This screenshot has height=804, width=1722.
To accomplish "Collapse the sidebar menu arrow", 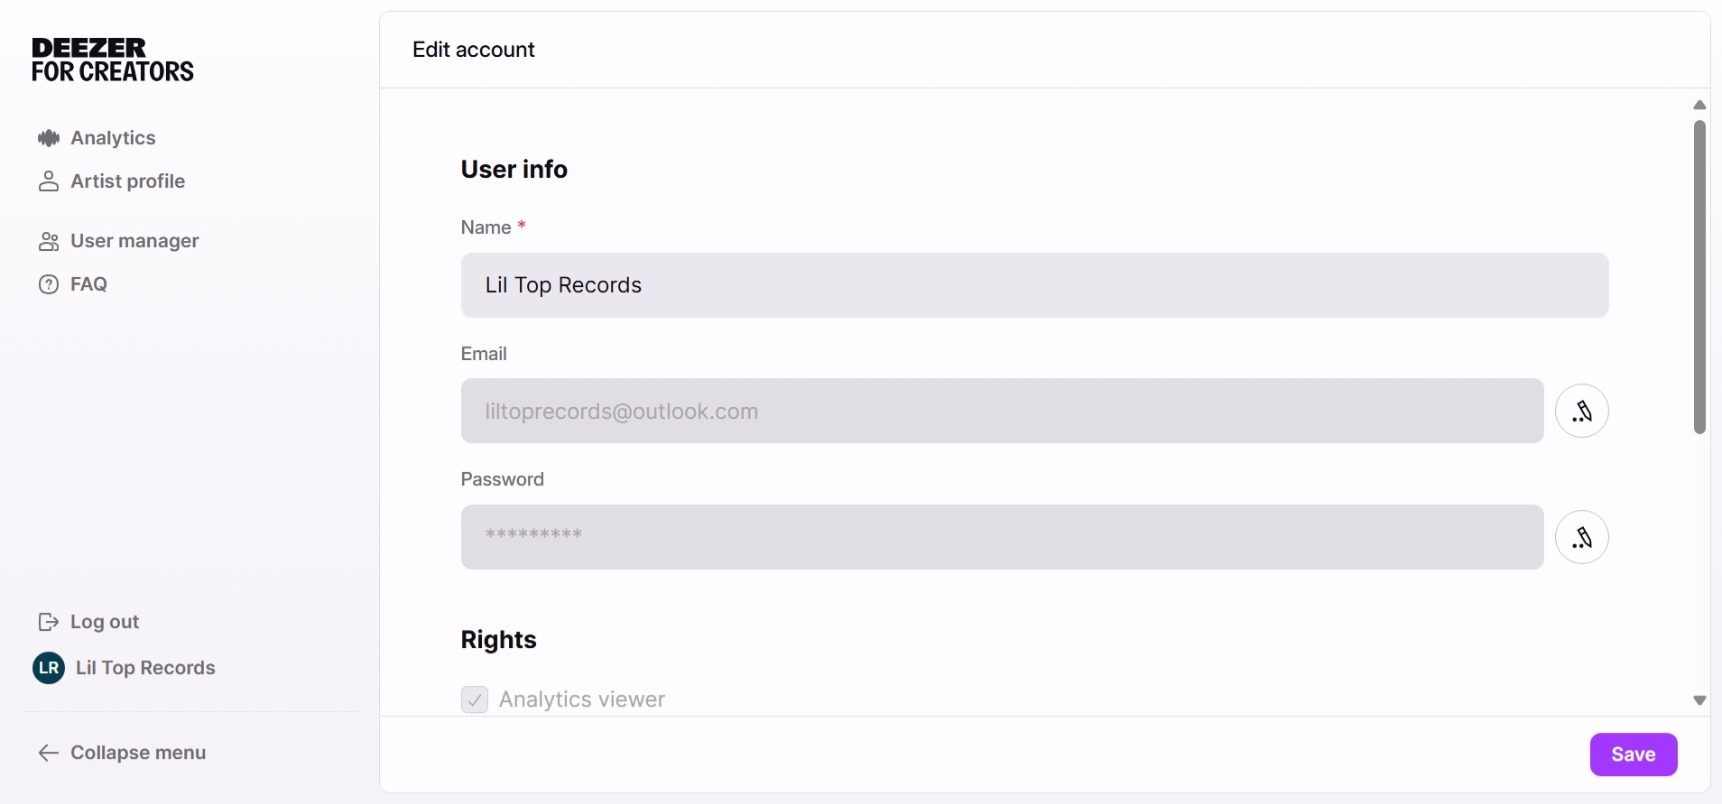I will (x=48, y=753).
